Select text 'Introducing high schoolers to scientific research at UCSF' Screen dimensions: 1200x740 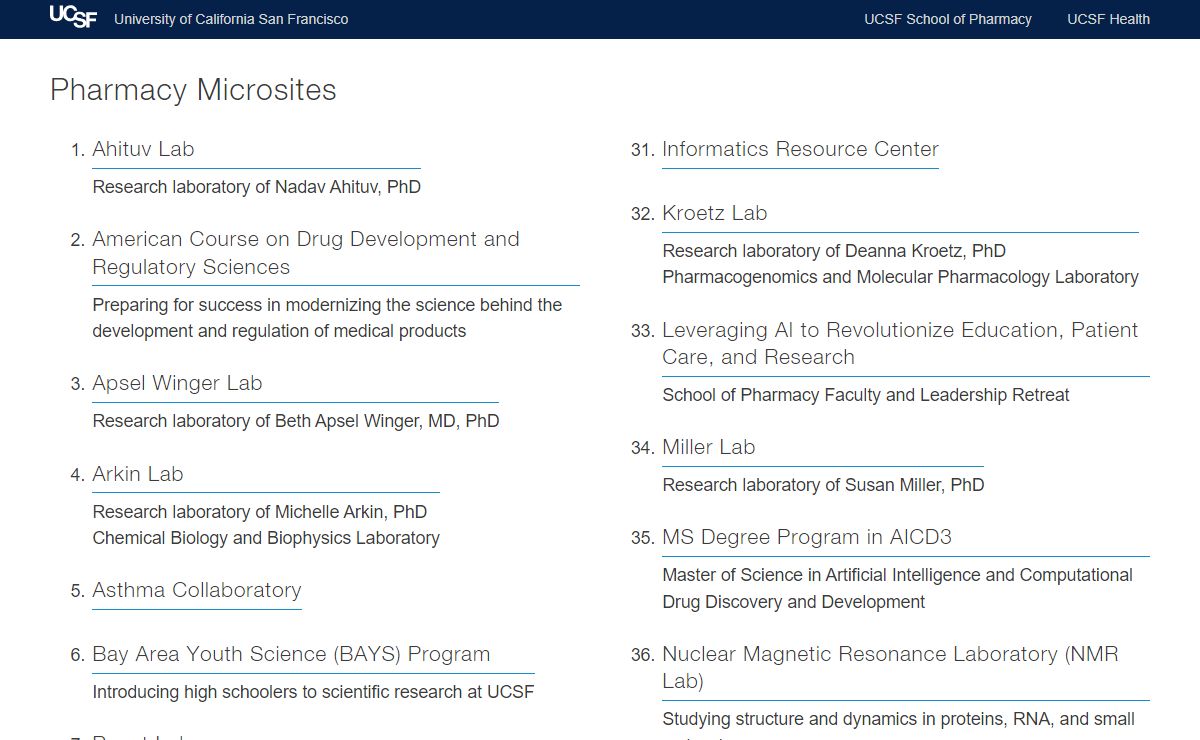(x=313, y=692)
